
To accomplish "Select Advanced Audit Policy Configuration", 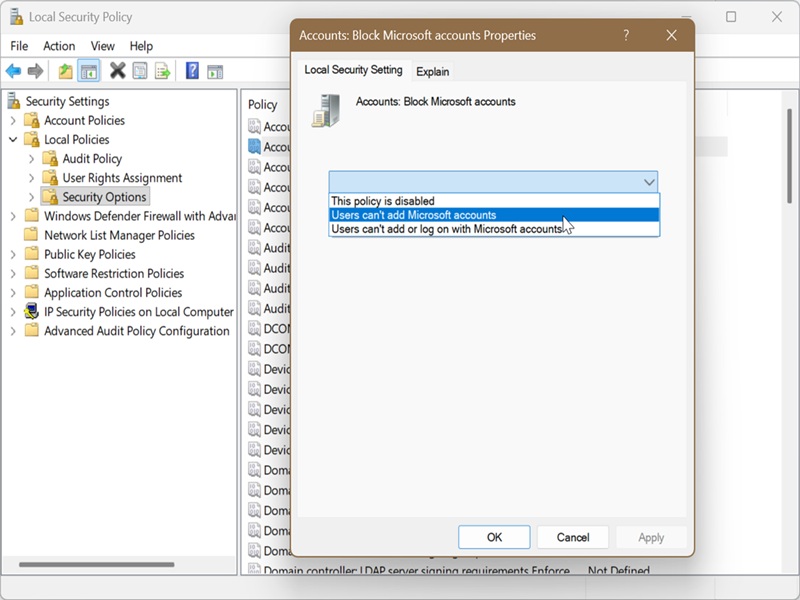I will (x=137, y=331).
